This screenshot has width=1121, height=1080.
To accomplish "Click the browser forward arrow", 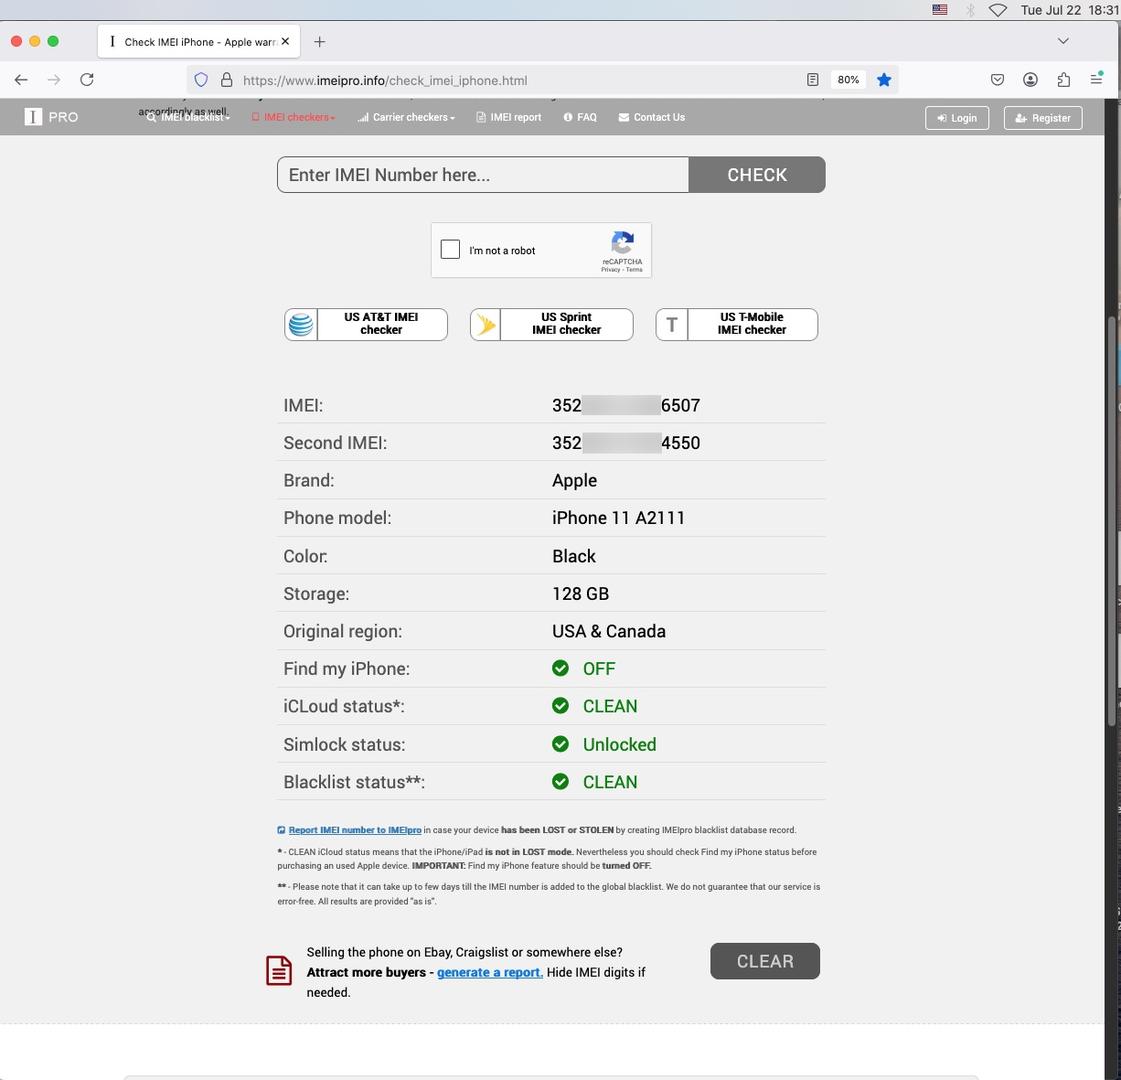I will (x=54, y=80).
